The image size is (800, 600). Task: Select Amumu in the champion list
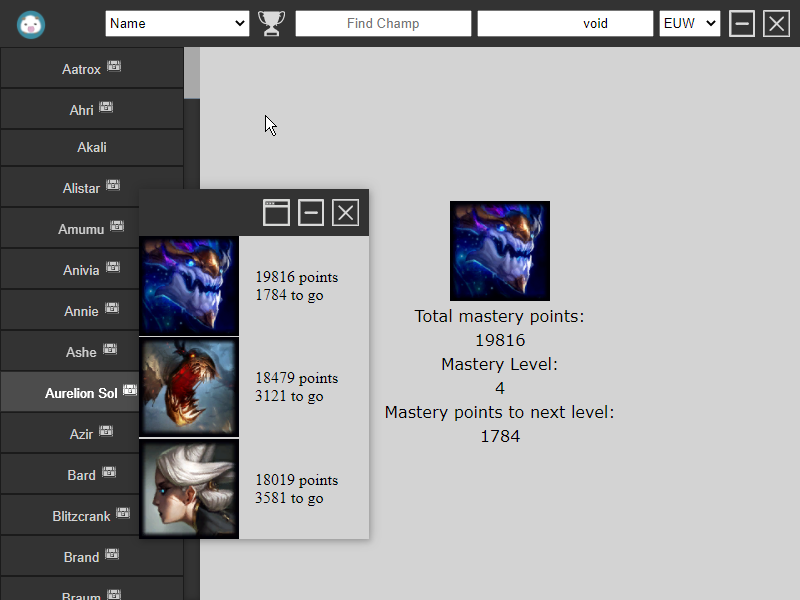(70, 229)
